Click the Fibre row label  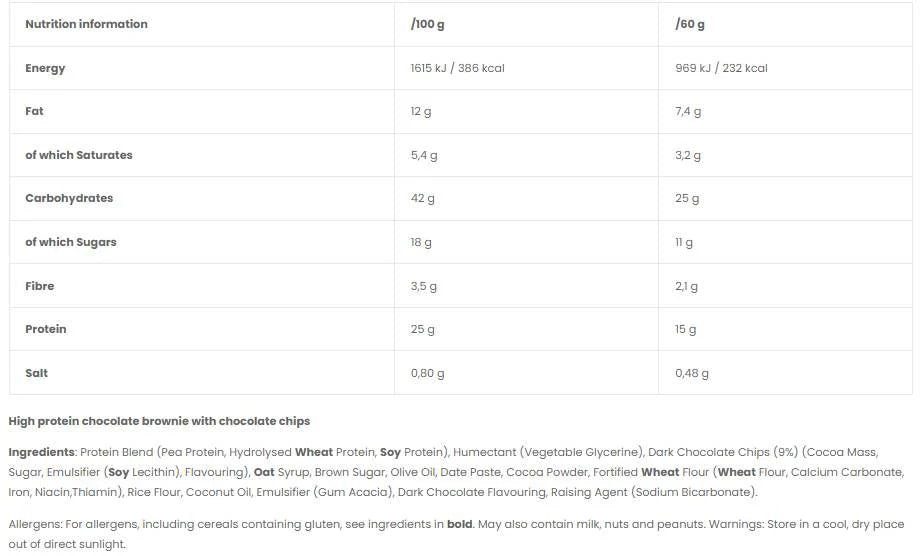point(40,286)
